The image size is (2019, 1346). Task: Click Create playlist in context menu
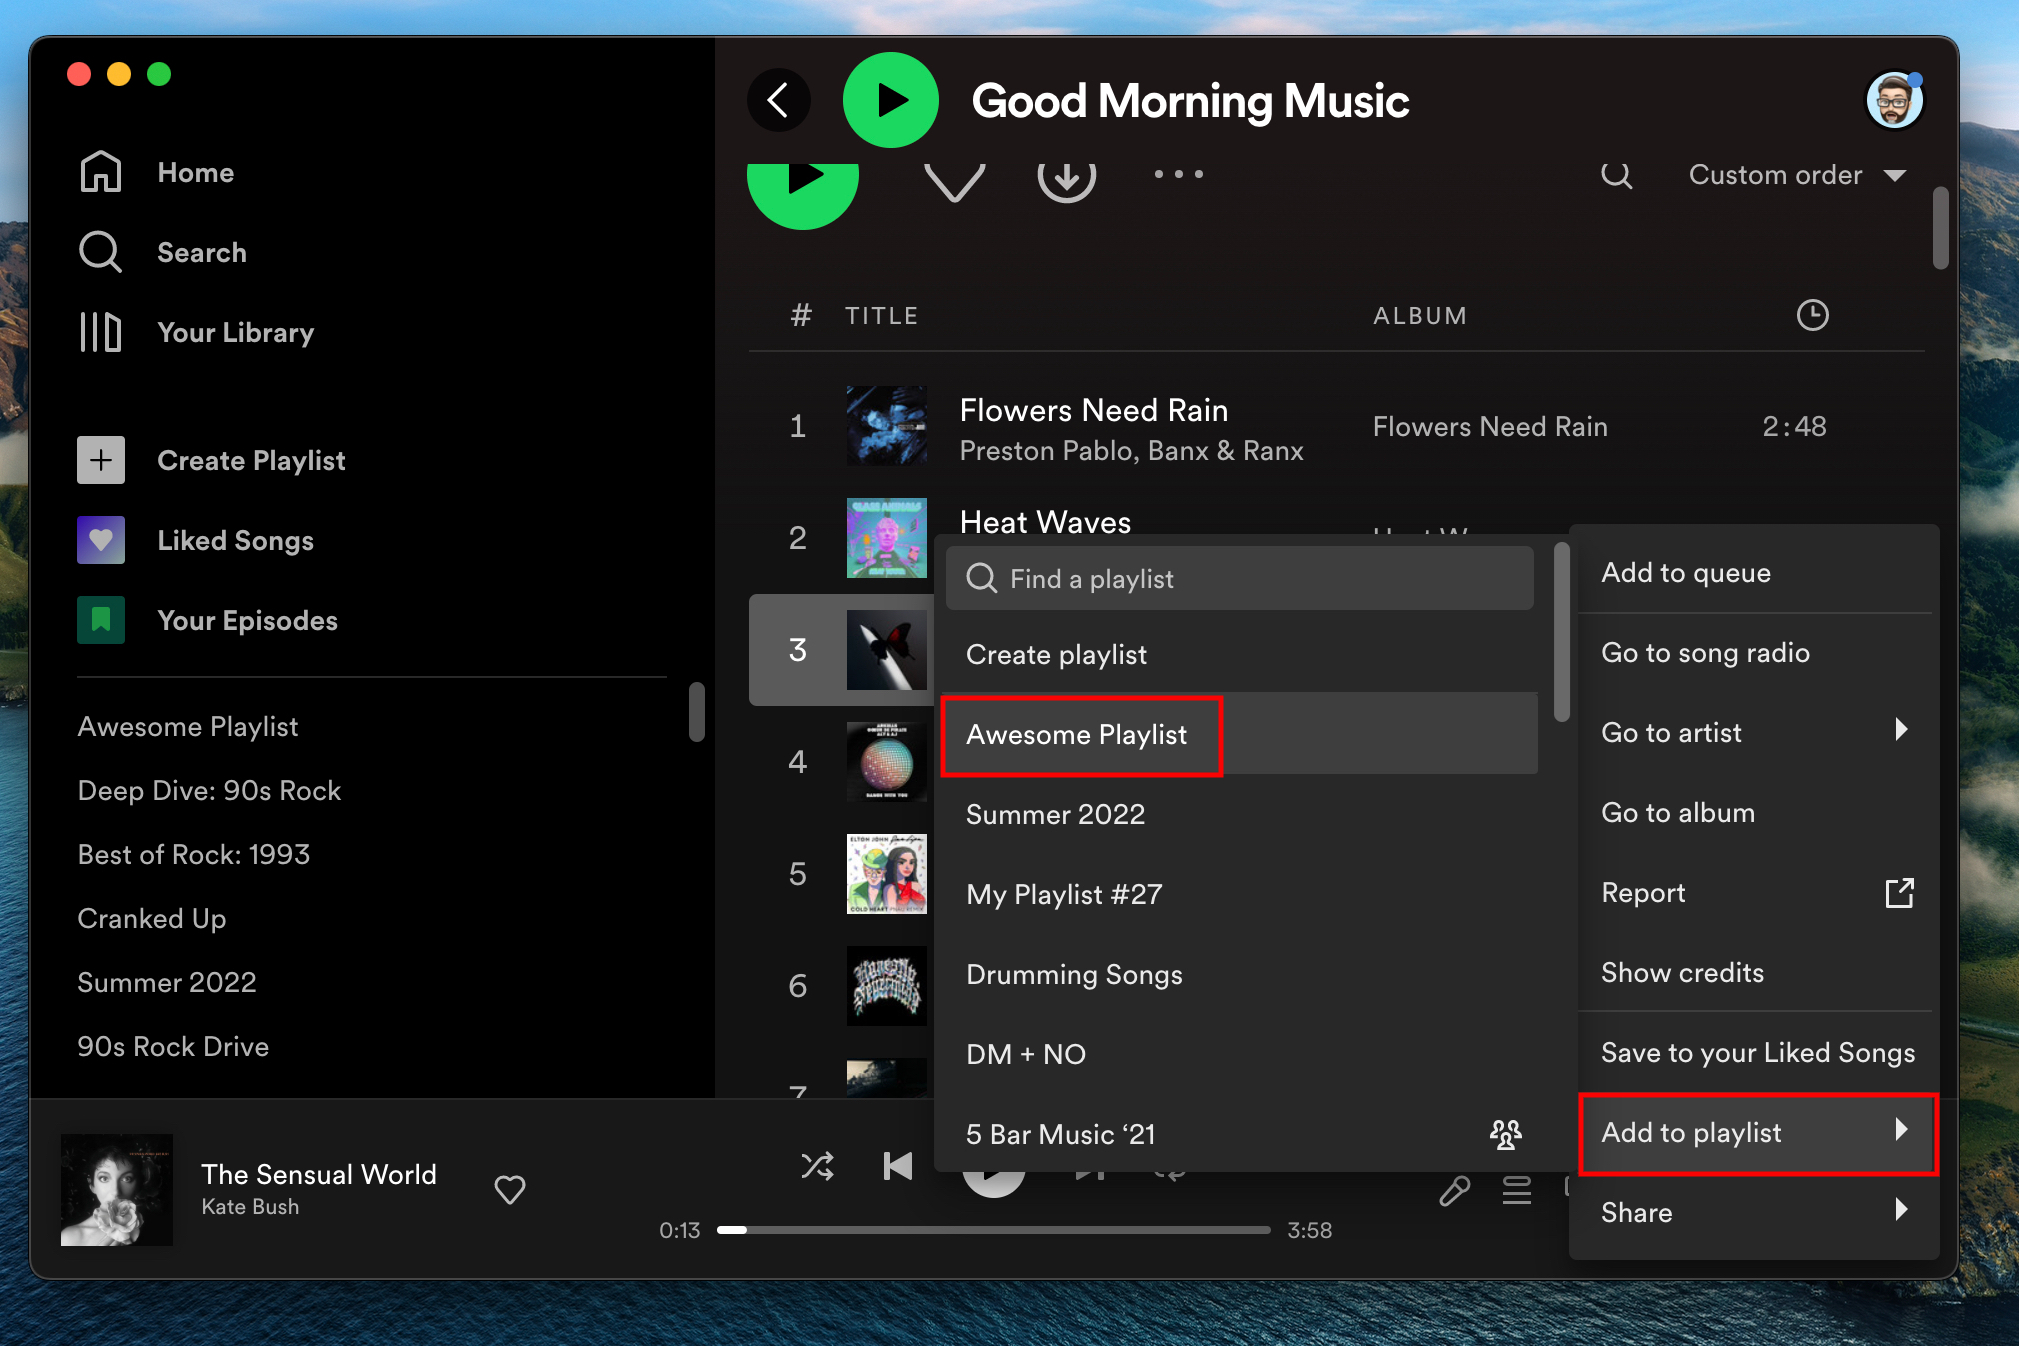tap(1056, 653)
